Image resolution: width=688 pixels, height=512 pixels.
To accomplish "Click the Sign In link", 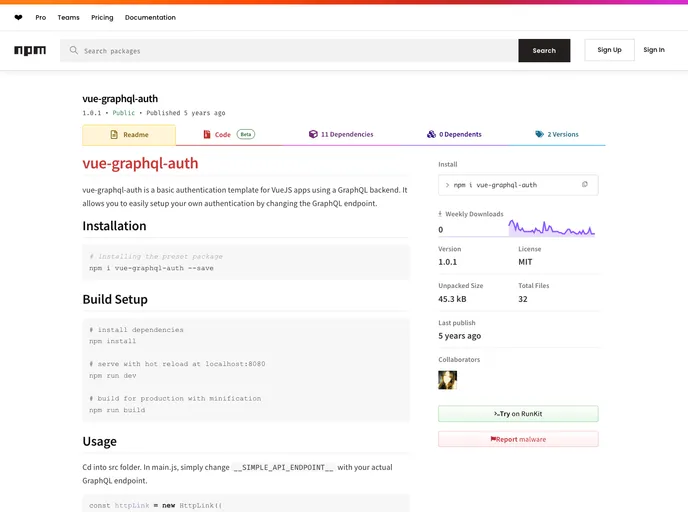I will click(654, 50).
